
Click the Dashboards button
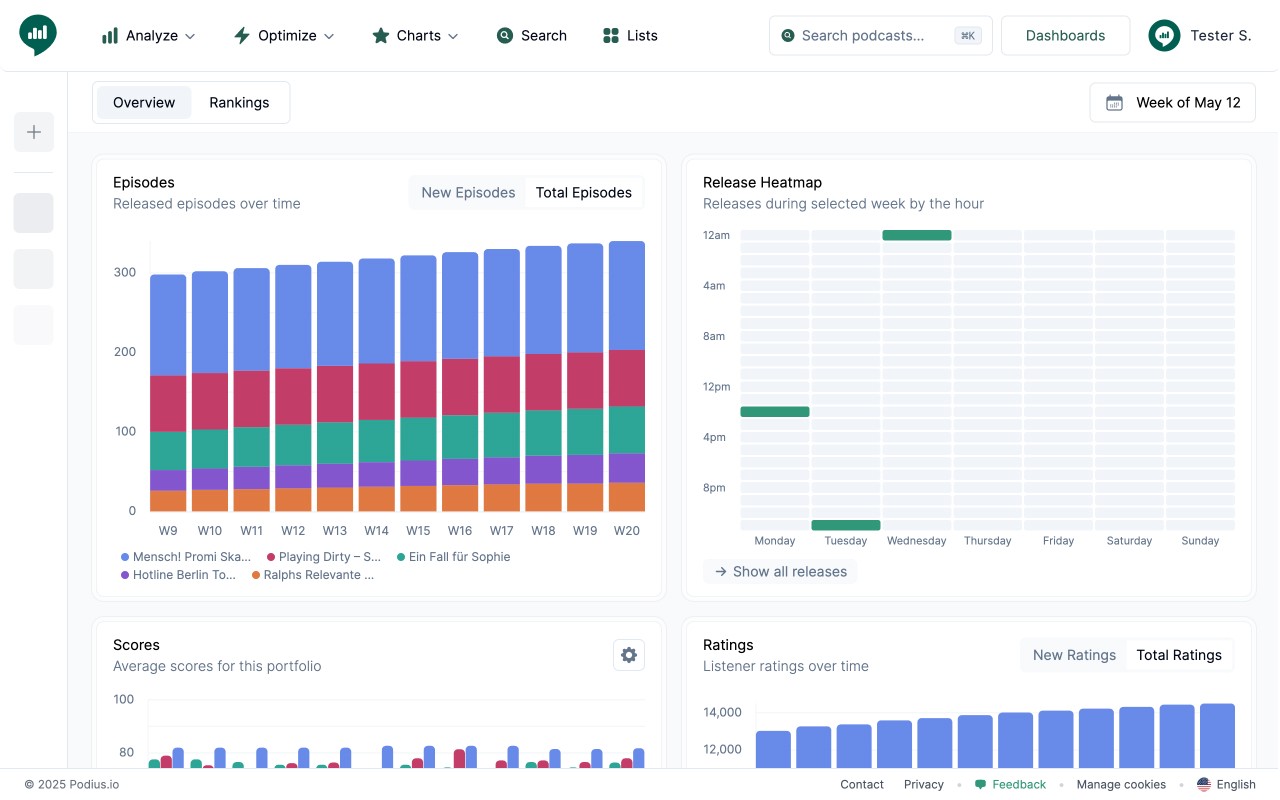click(x=1065, y=35)
